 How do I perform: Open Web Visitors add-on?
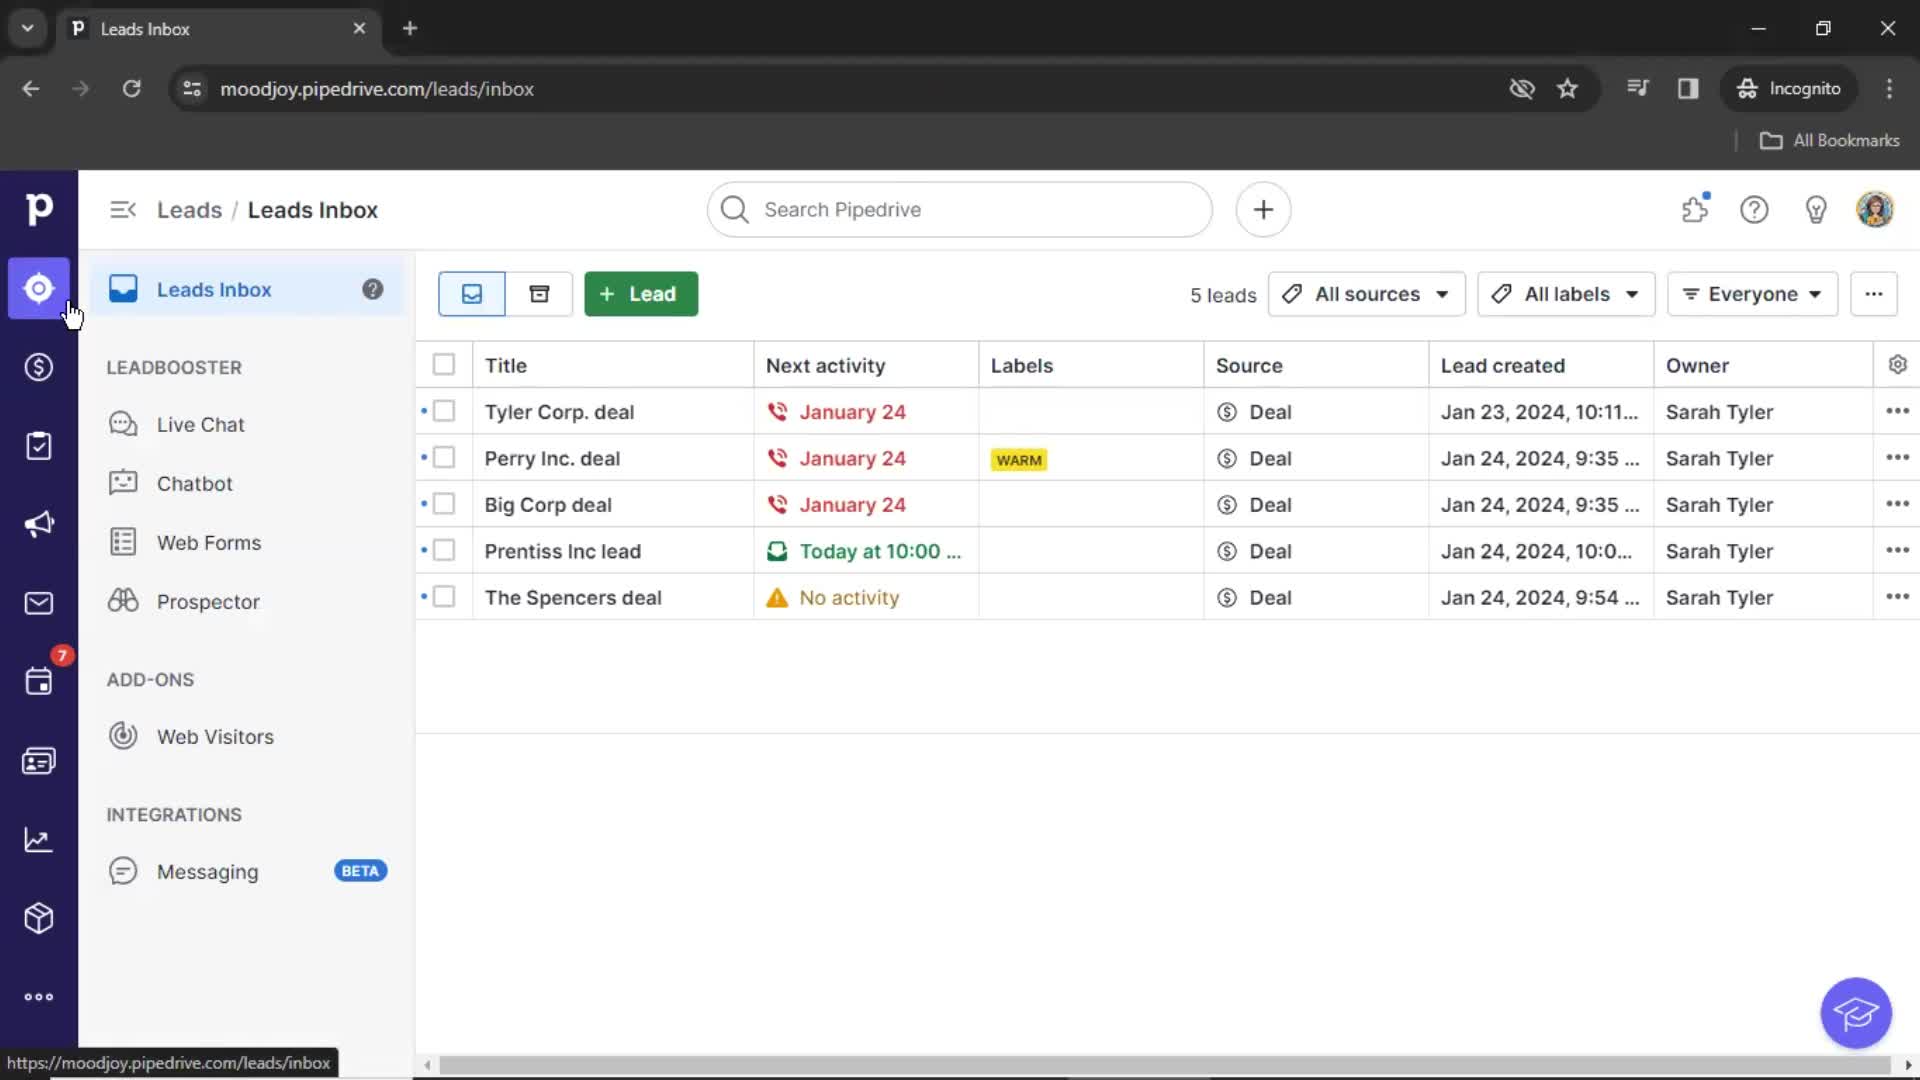(215, 736)
